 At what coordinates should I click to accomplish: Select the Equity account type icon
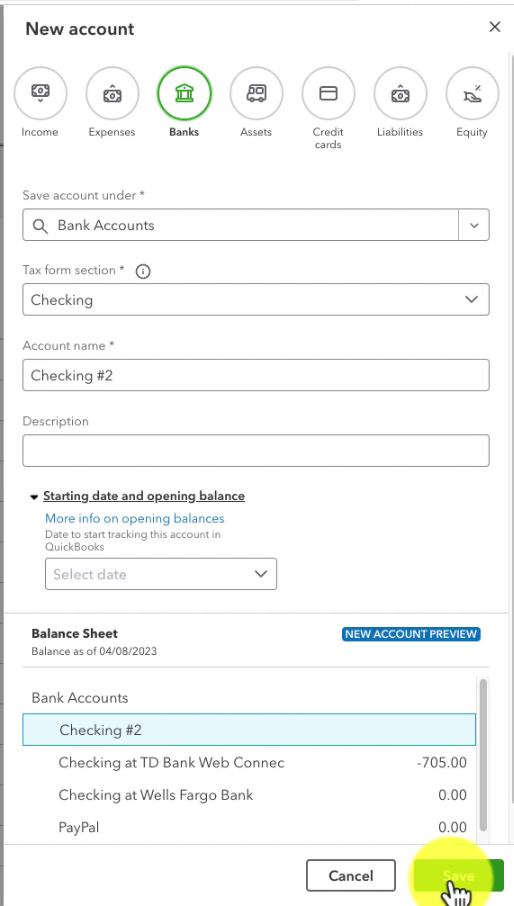pyautogui.click(x=472, y=93)
